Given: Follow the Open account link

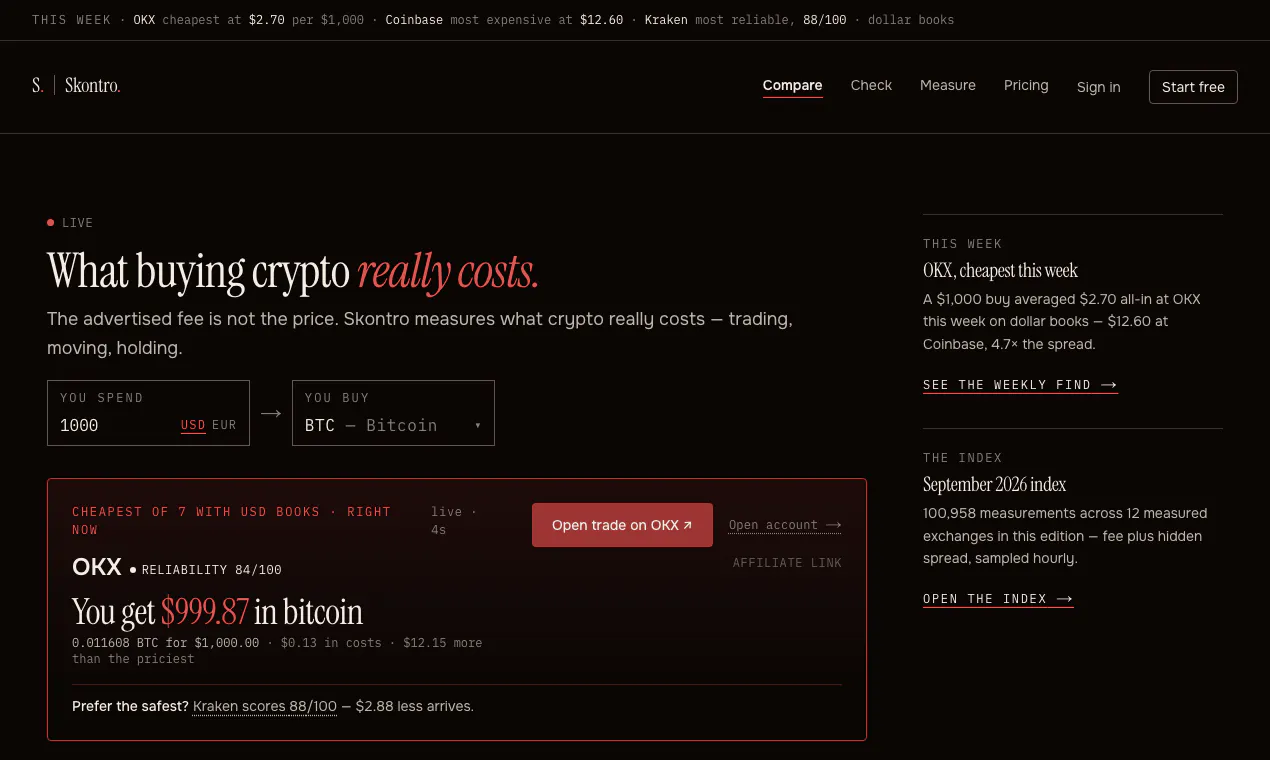Looking at the screenshot, I should coord(785,525).
